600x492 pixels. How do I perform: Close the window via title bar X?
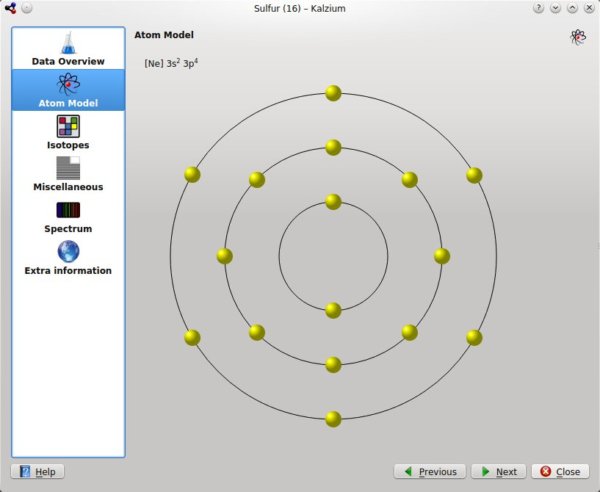click(x=589, y=8)
